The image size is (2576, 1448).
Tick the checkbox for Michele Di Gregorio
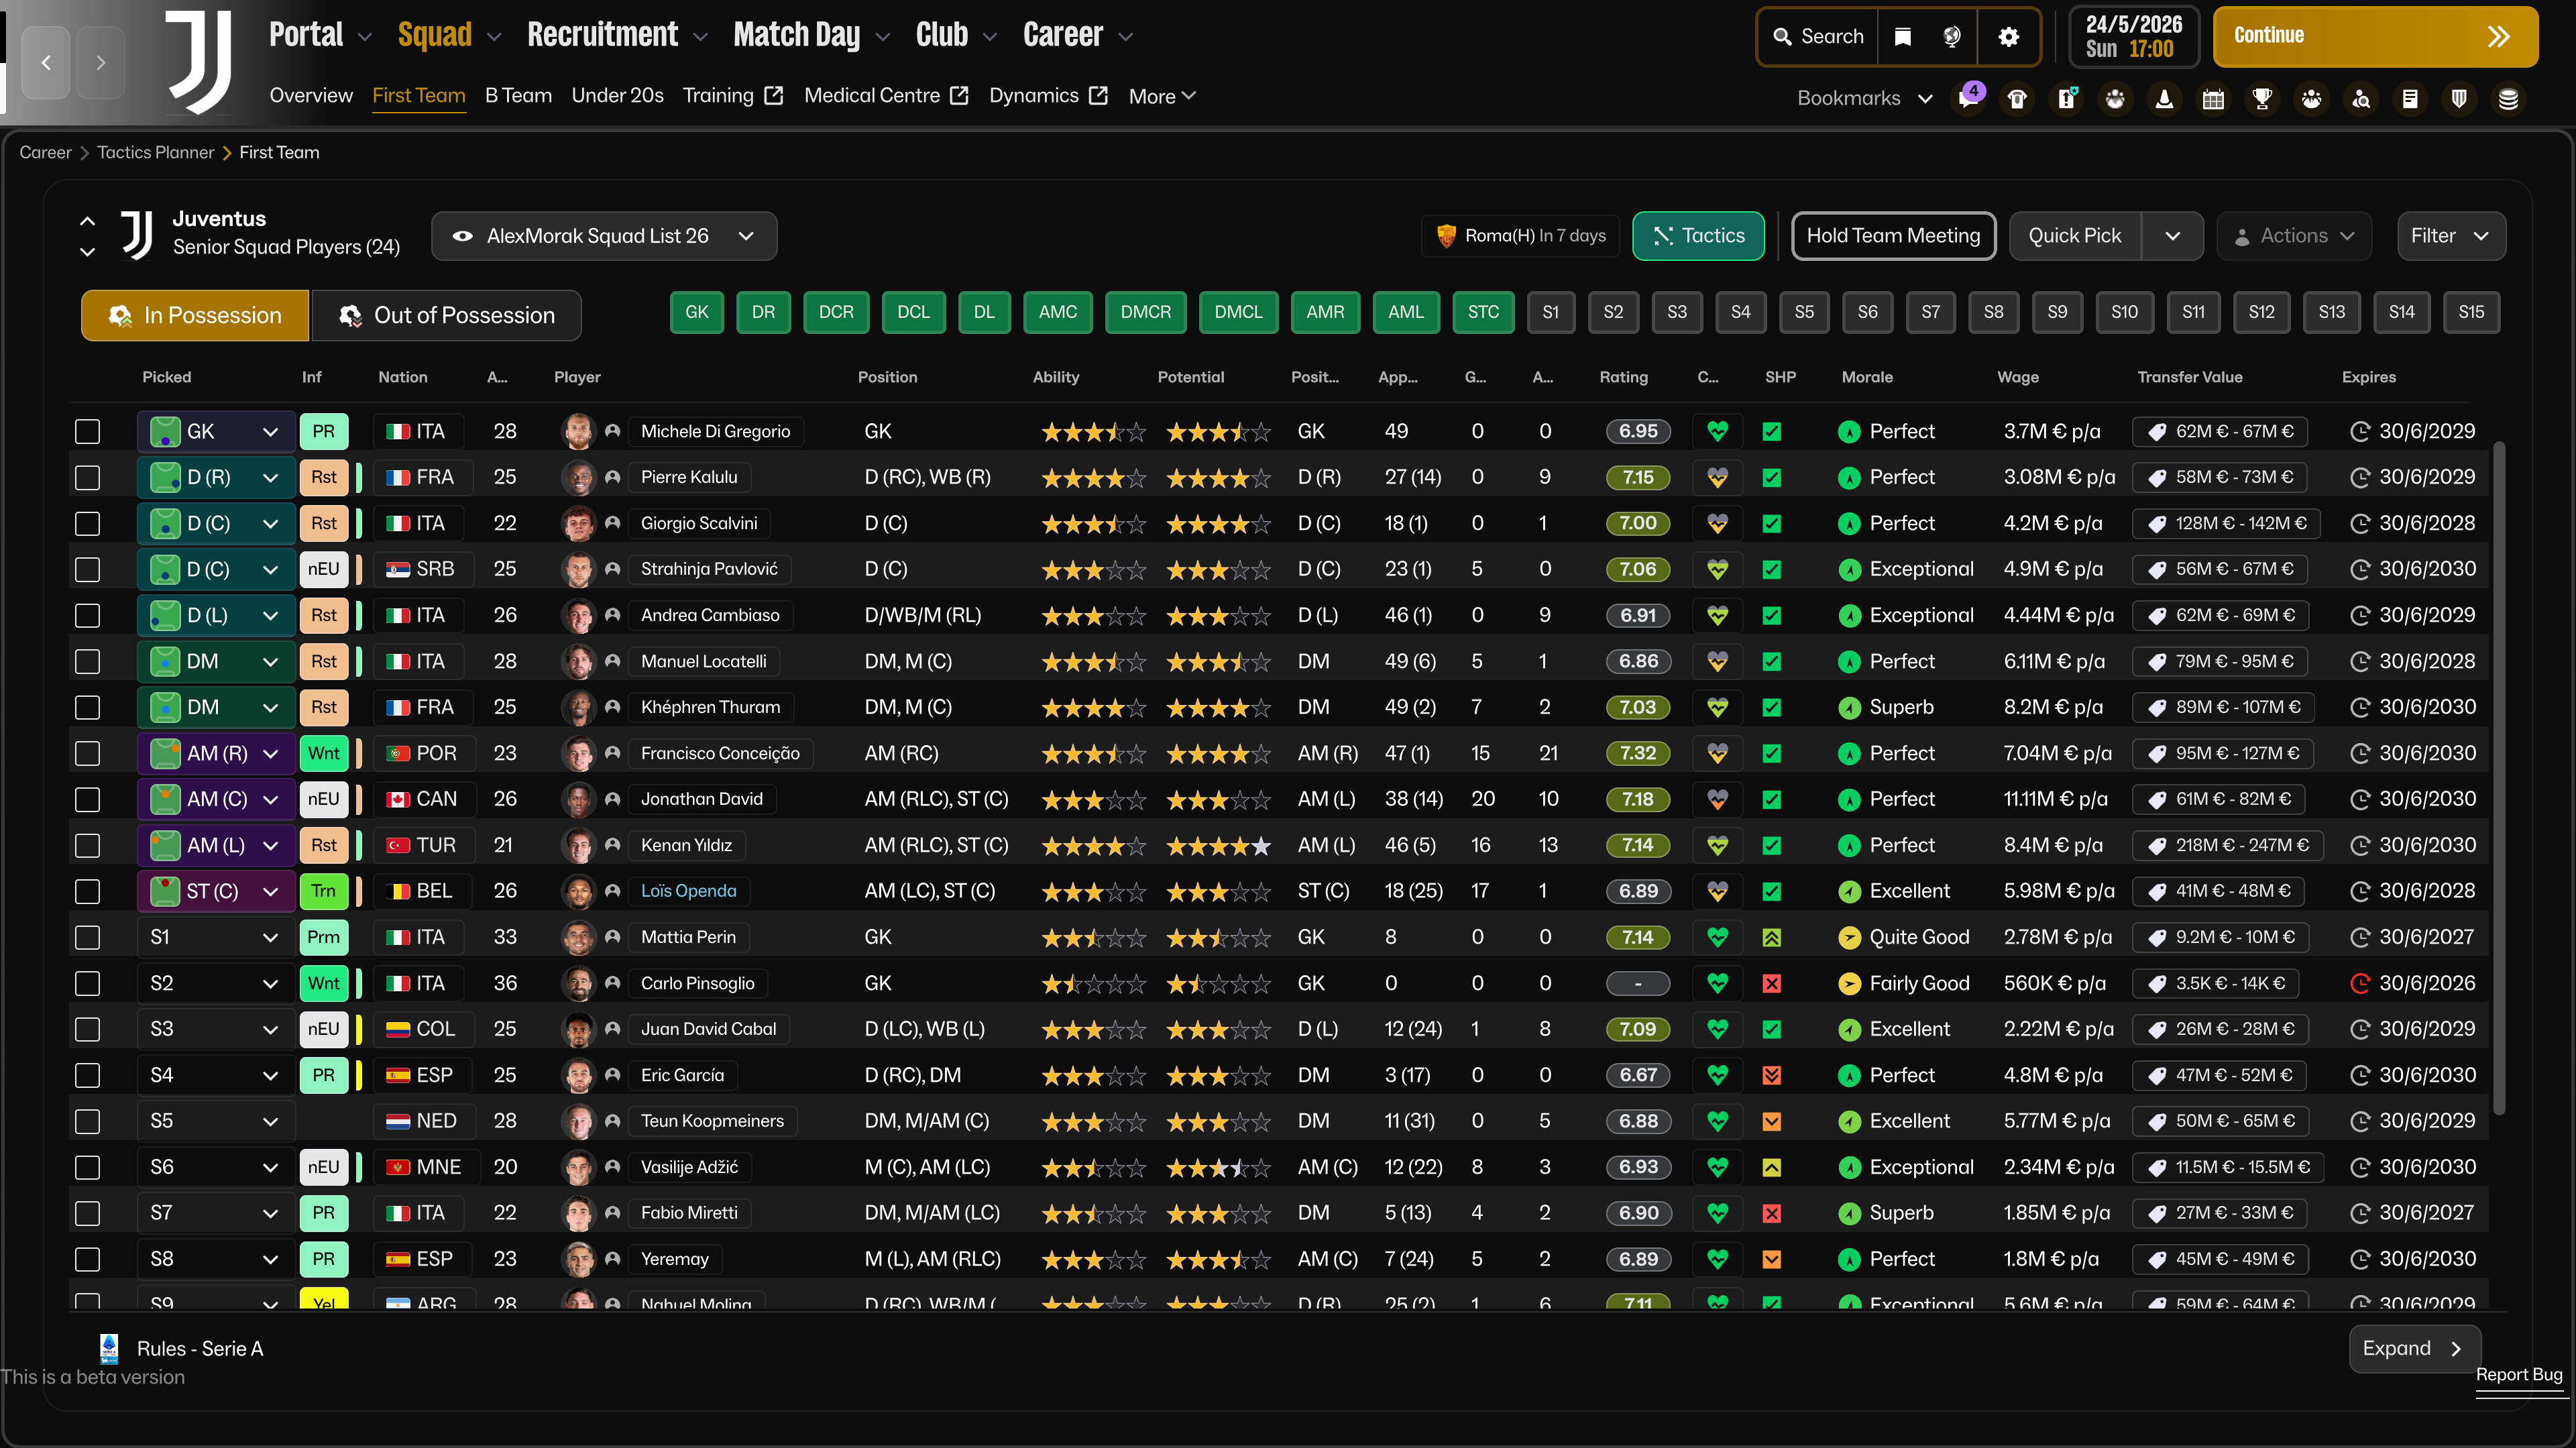pos(88,432)
